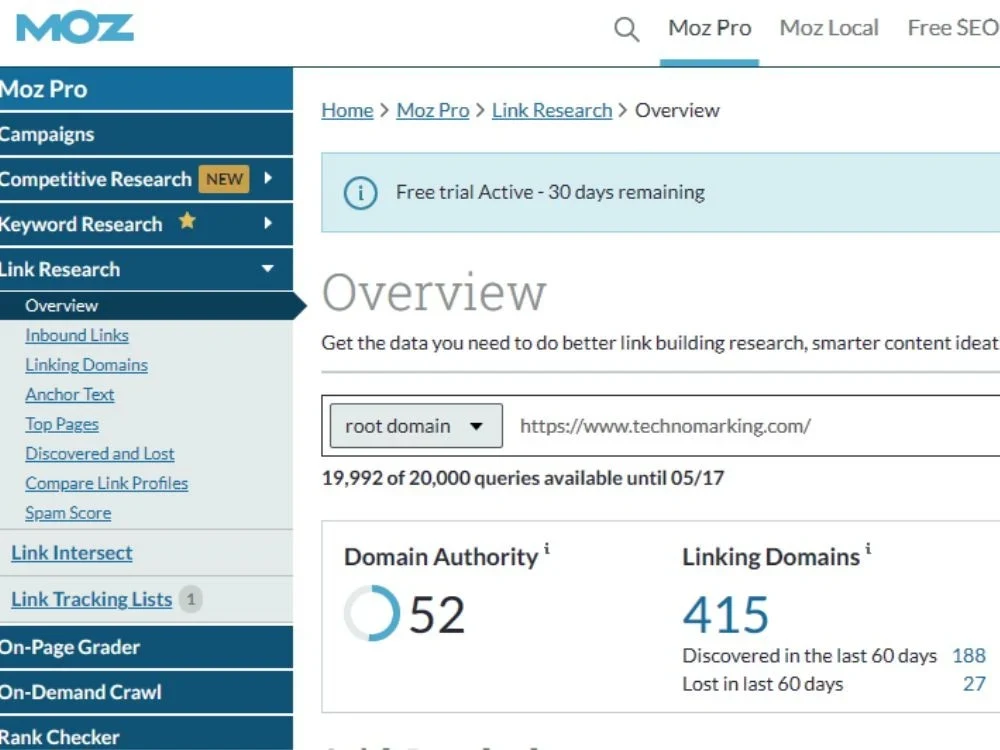Collapse Link Research section arrow

pos(268,268)
